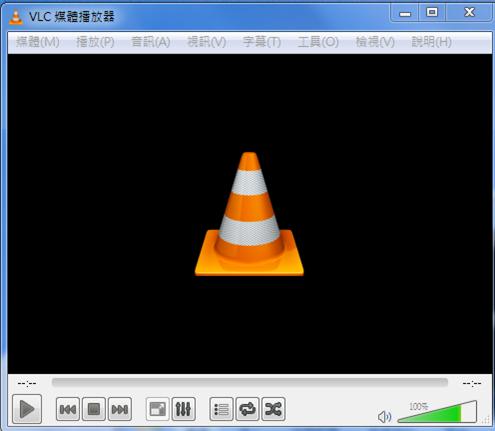This screenshot has height=431, width=495.
Task: Open the 字幕(T) menu
Action: [x=262, y=42]
